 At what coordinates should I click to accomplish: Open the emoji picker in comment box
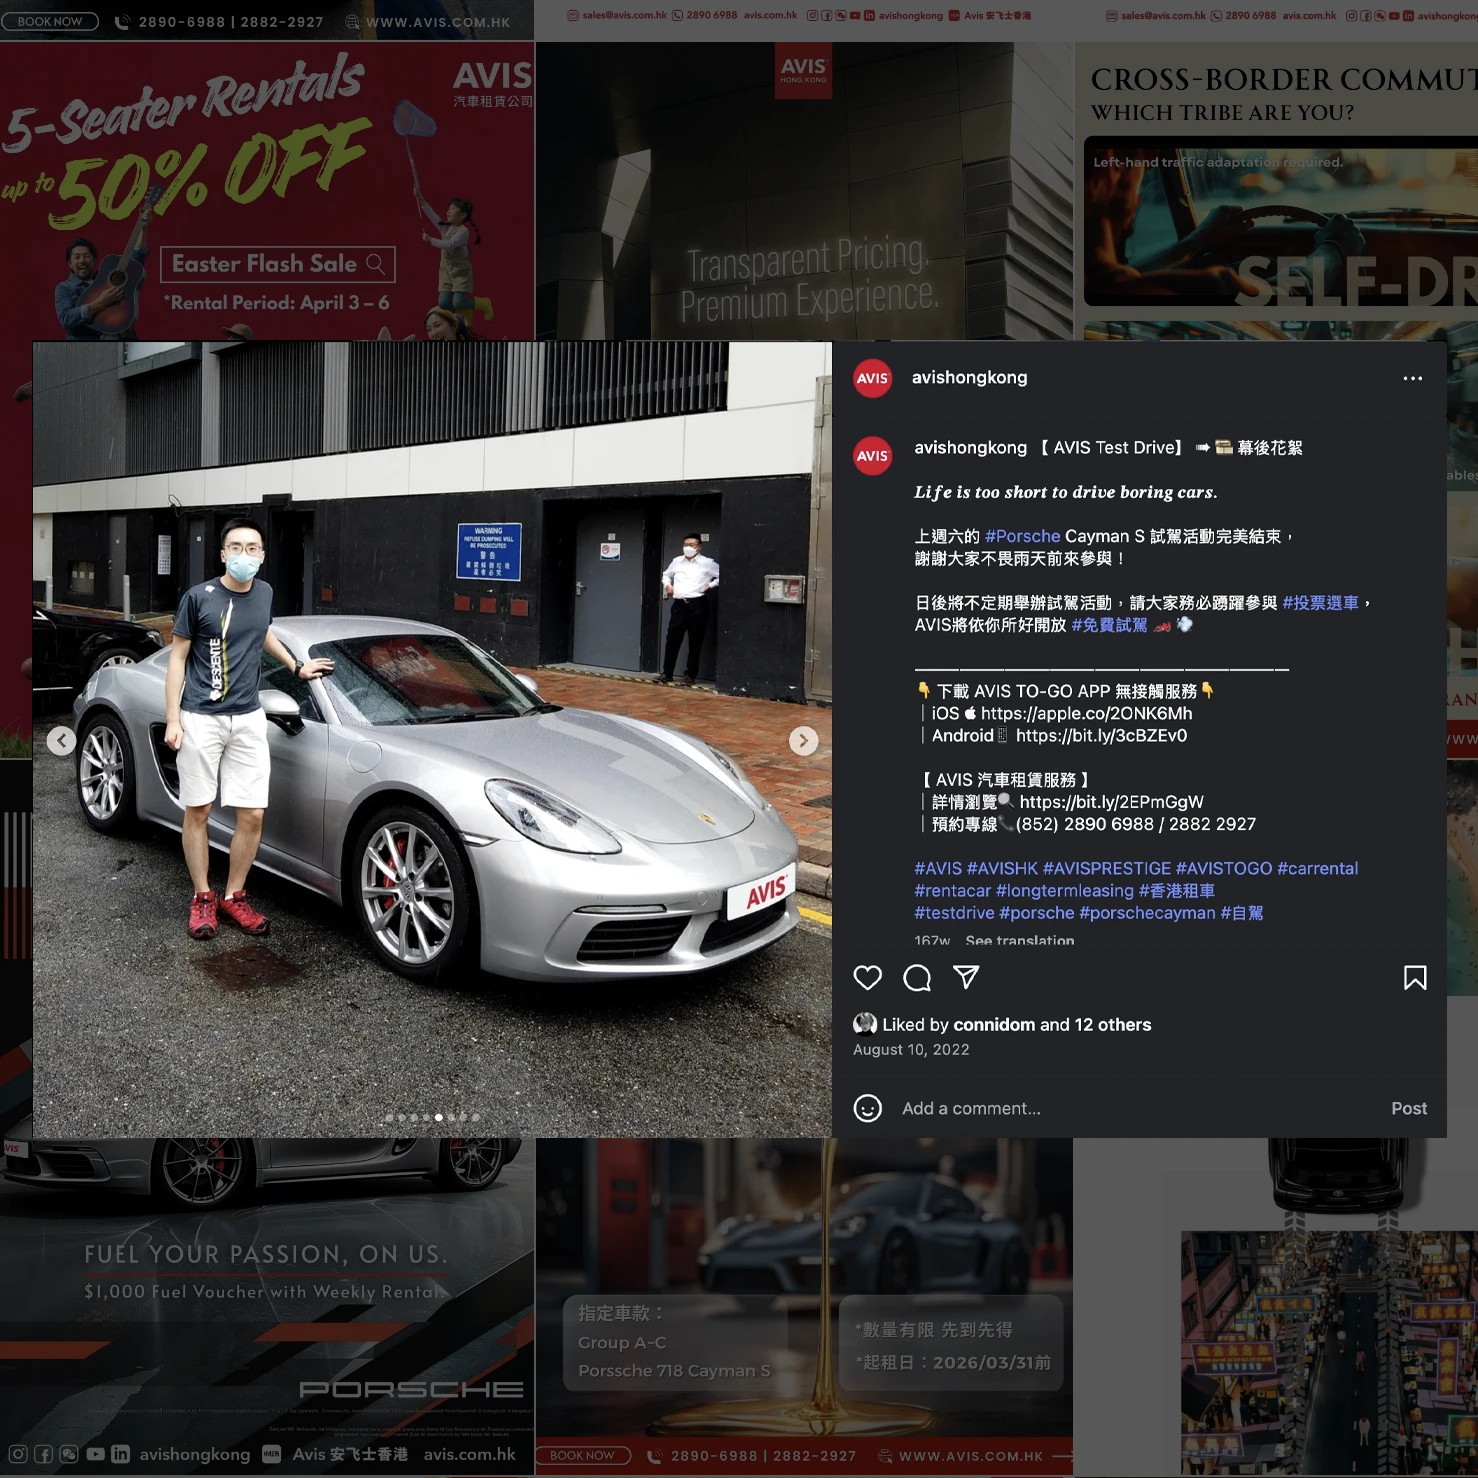pos(867,1108)
